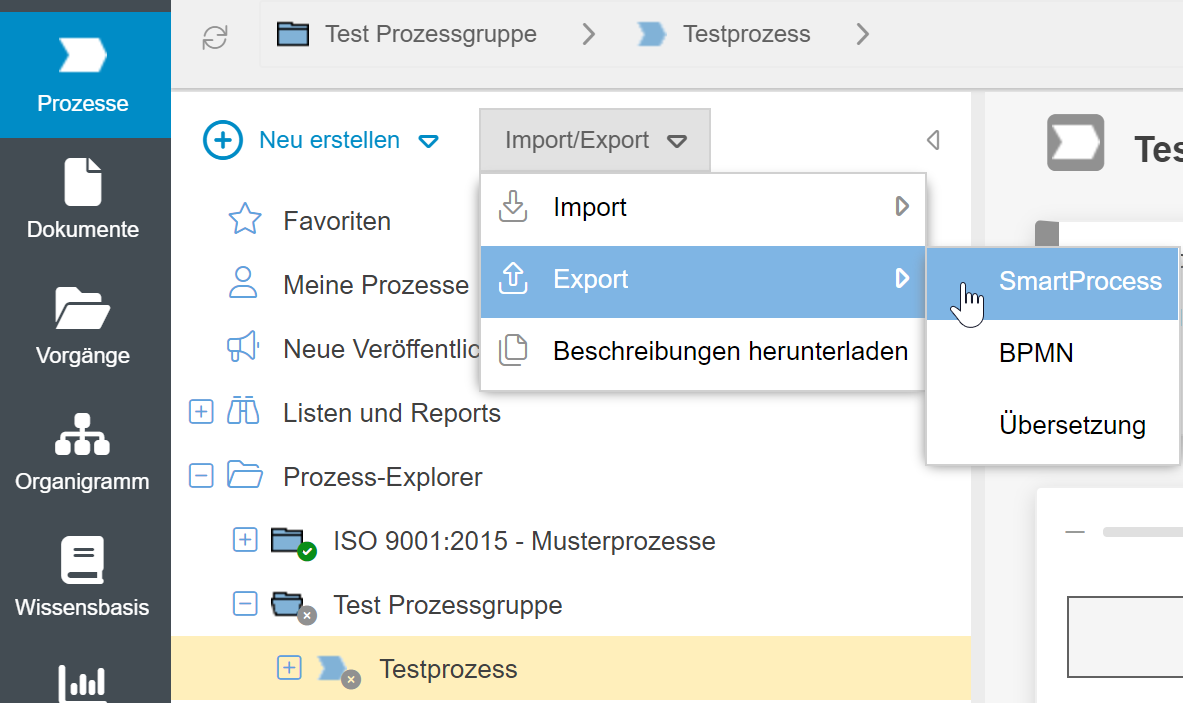The height and width of the screenshot is (703, 1183).
Task: Click the plus icon for Neu erstellen
Action: click(222, 140)
